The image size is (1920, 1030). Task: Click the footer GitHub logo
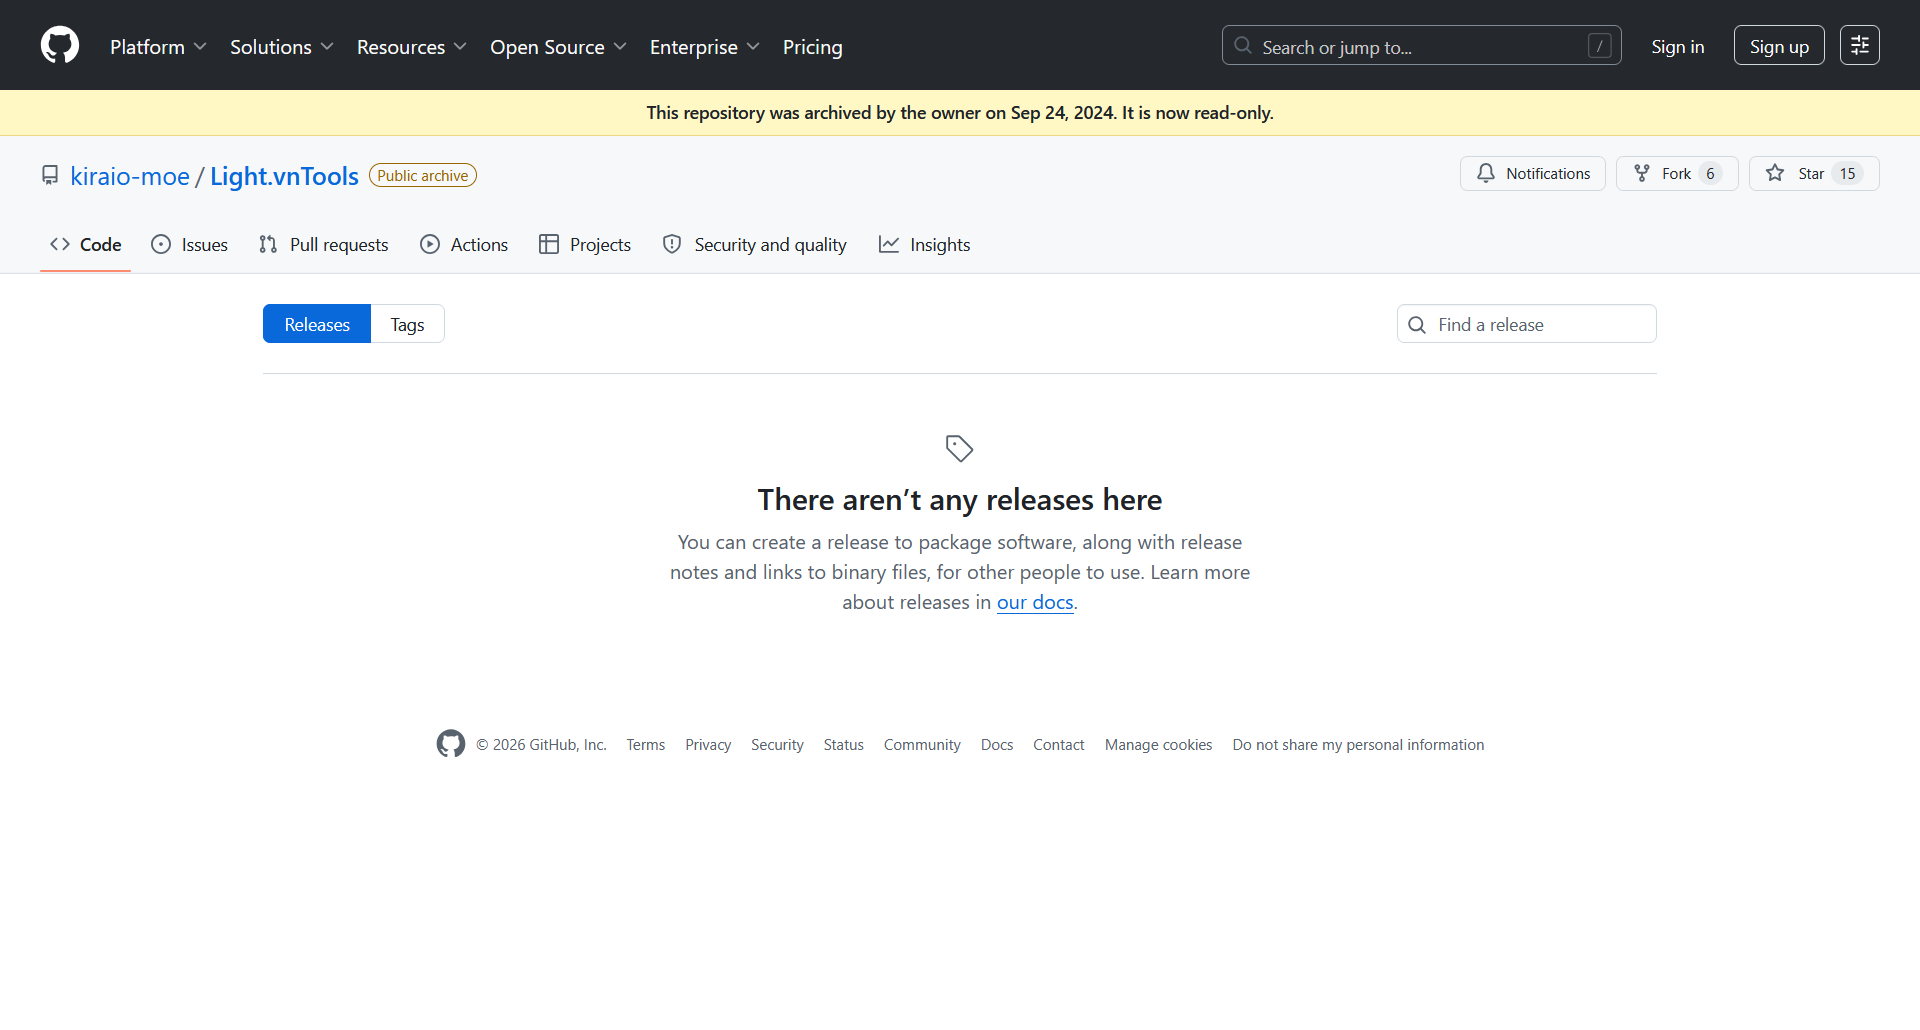451,743
